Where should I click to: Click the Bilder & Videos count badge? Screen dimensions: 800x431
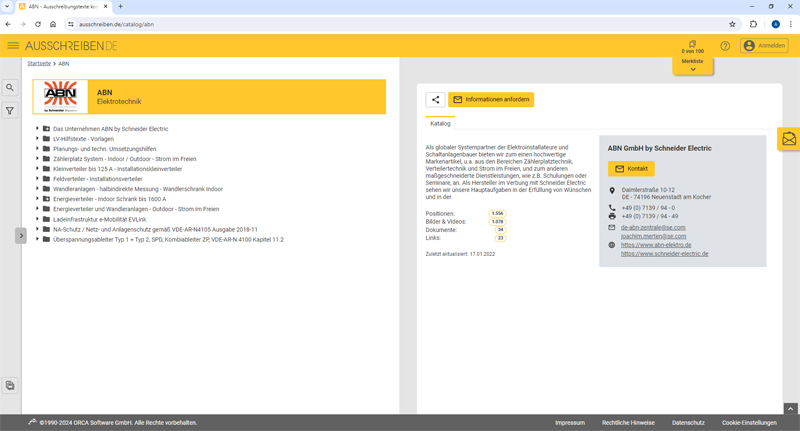pos(497,222)
